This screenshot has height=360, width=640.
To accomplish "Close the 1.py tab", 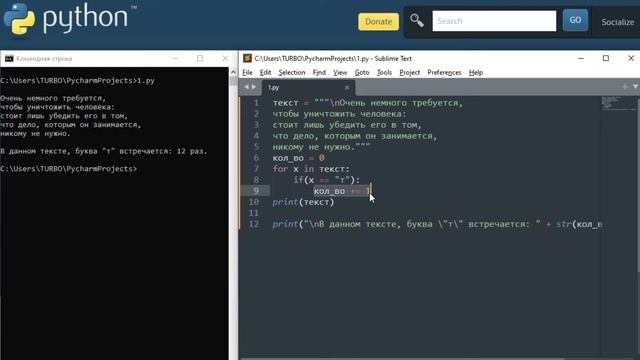I will [347, 87].
